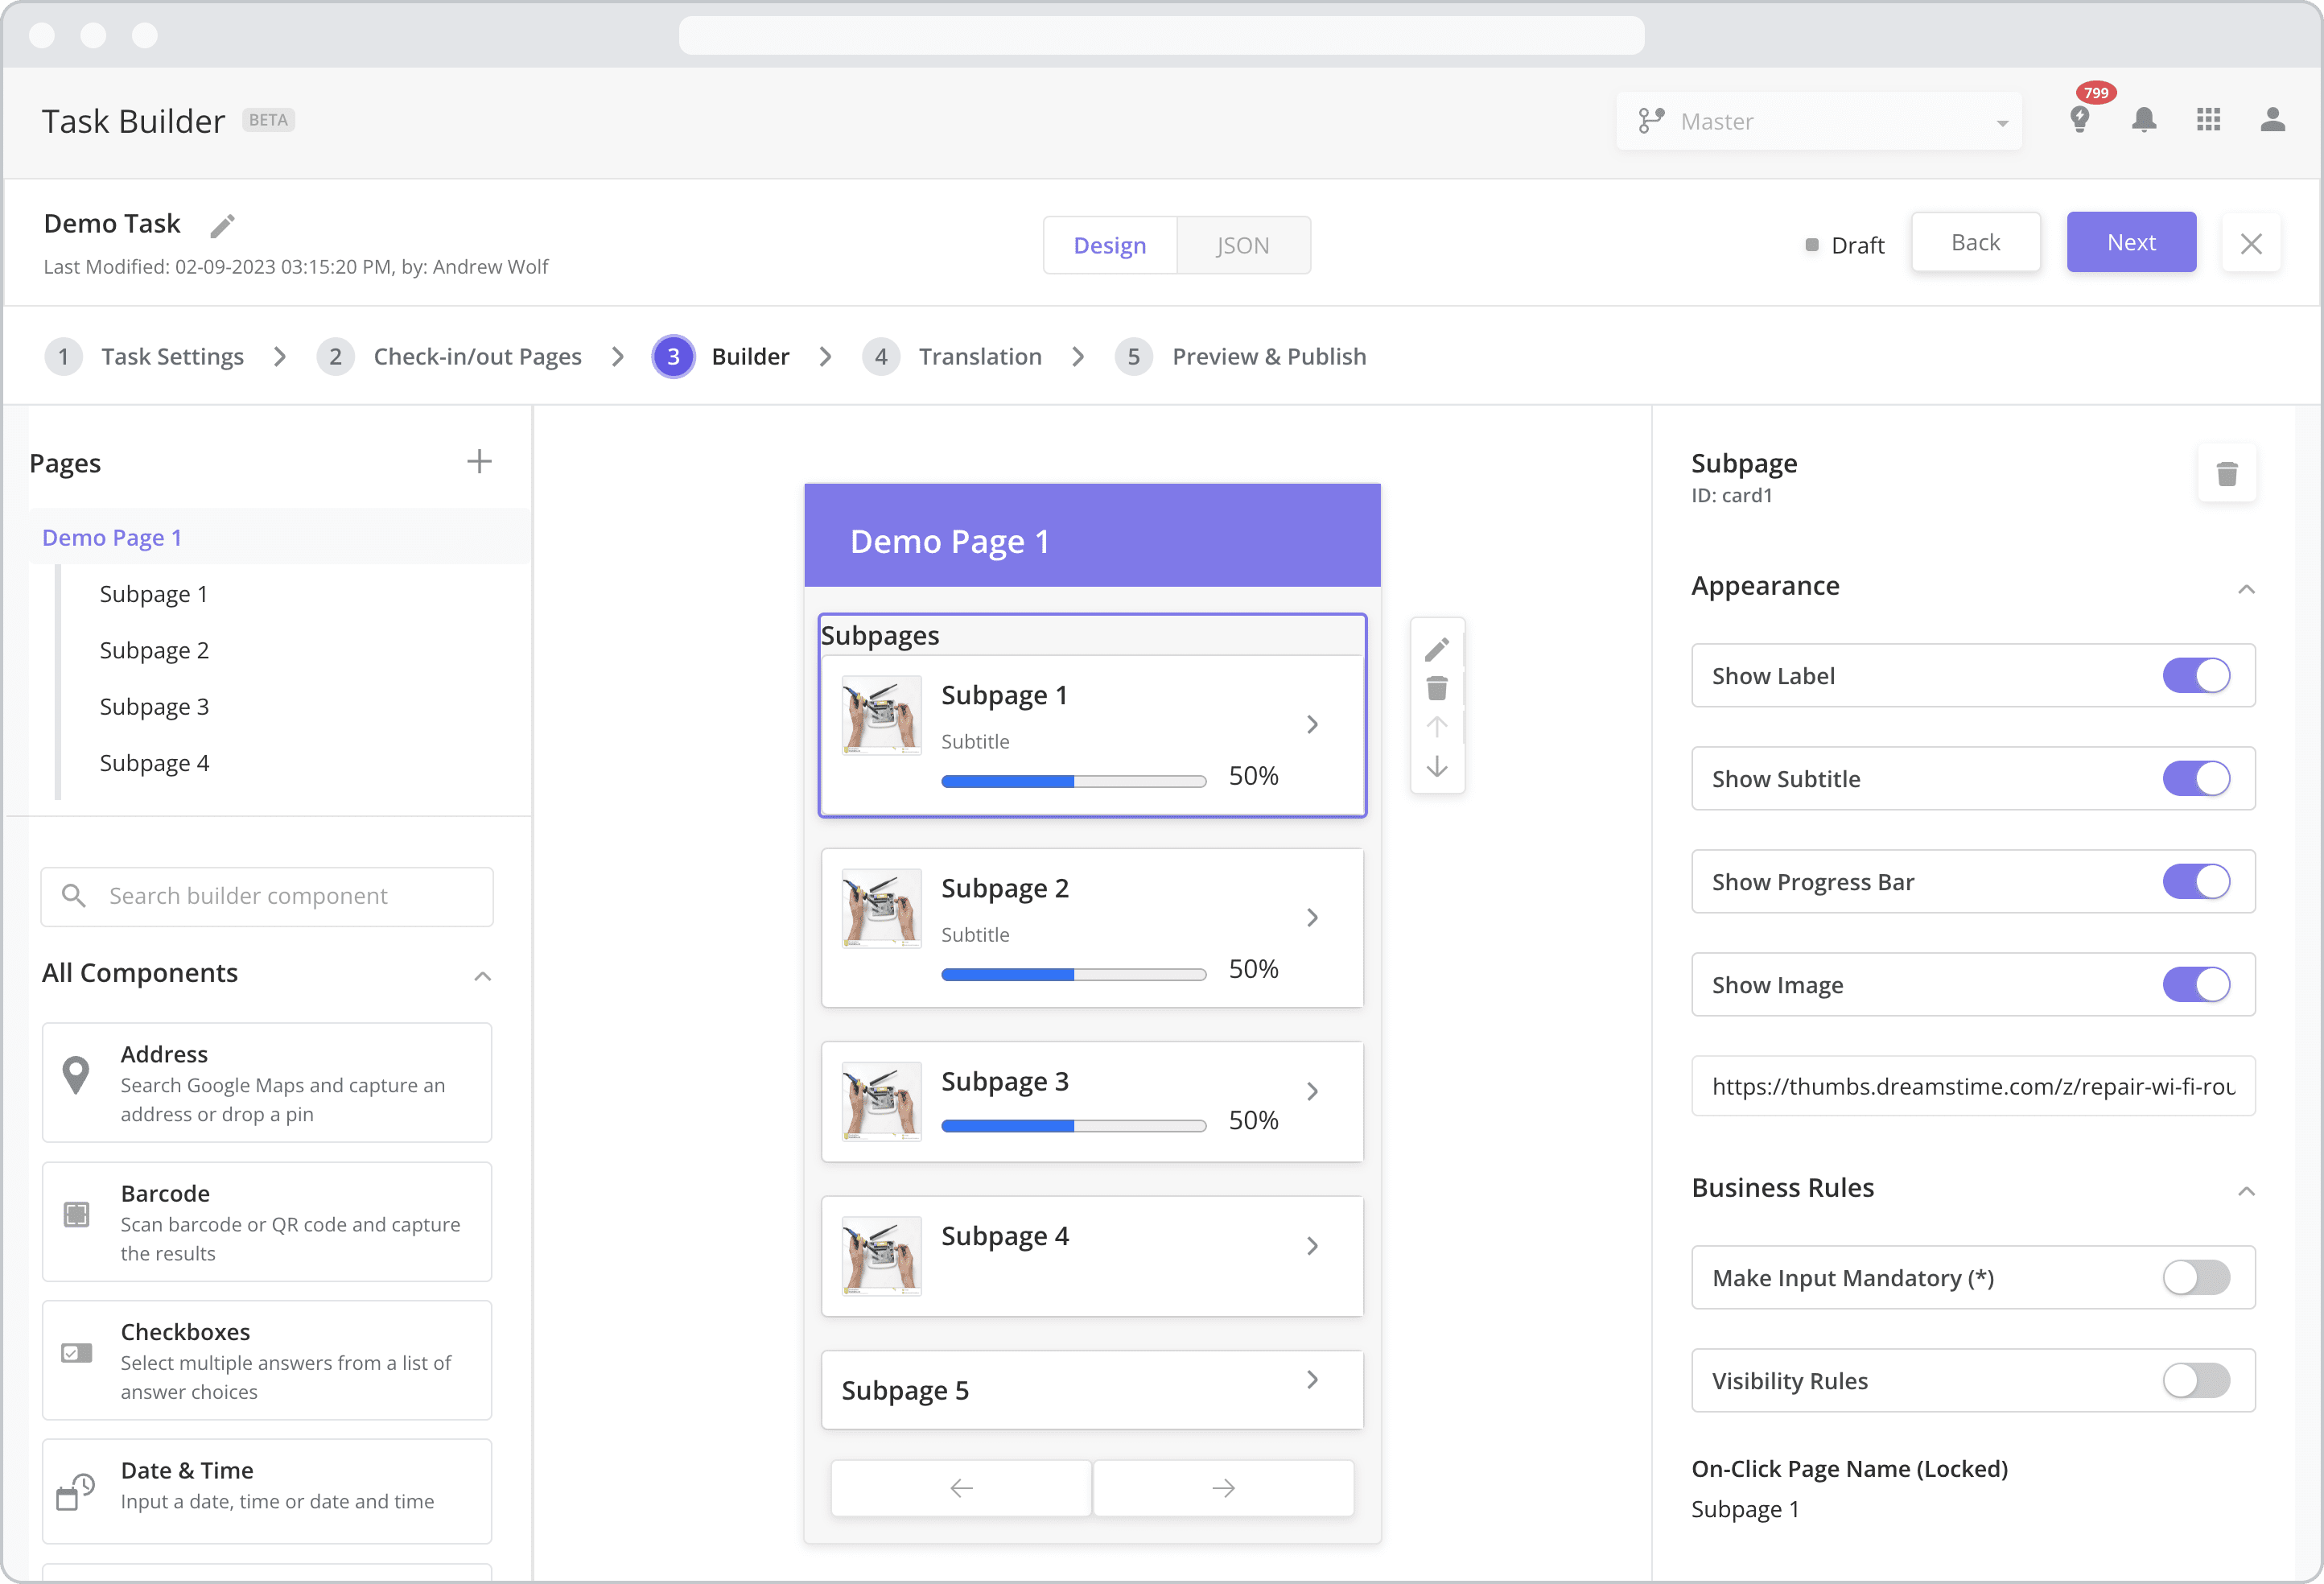The image size is (2324, 1584).
Task: Go to step 2 Check-in/out Pages
Action: 449,357
